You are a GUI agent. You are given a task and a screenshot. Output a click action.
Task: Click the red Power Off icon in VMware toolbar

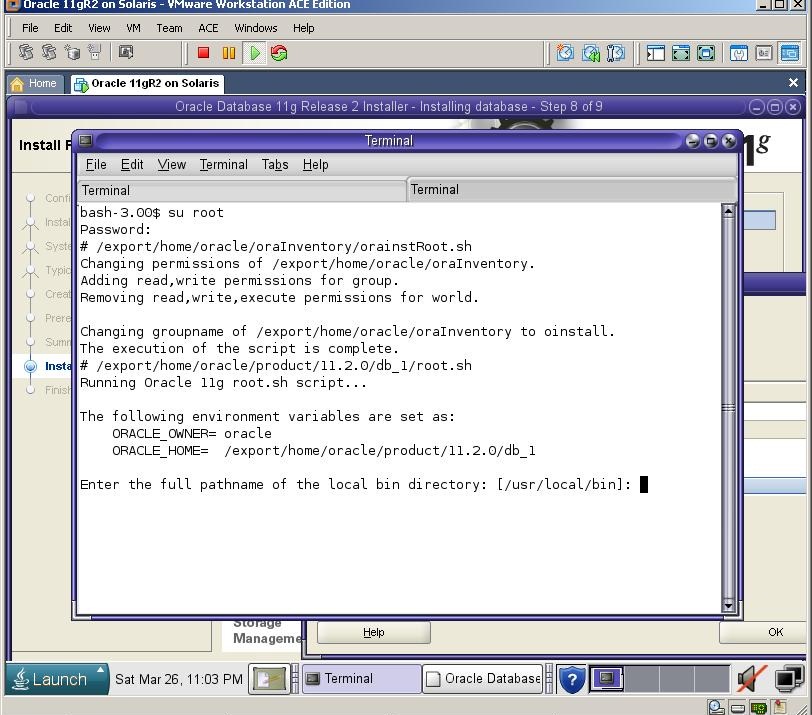click(x=203, y=52)
